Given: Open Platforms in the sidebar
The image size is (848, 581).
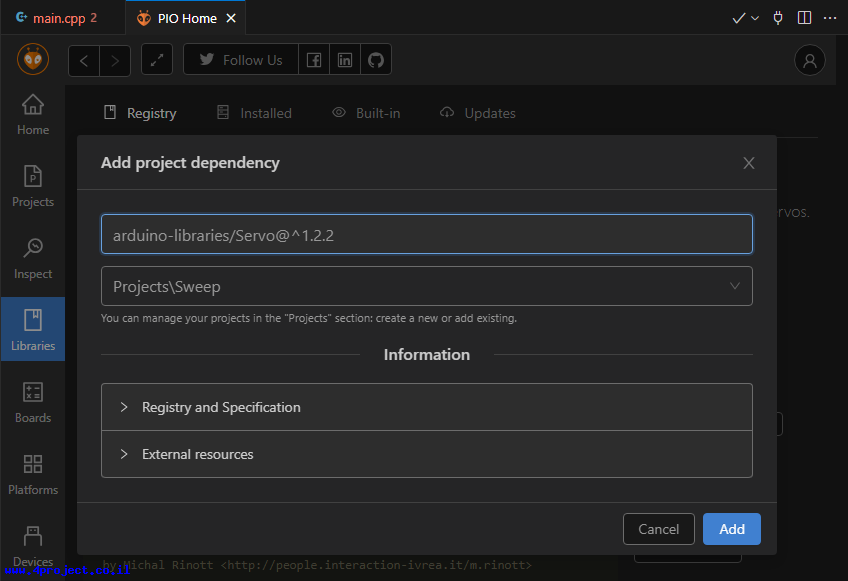Looking at the screenshot, I should (33, 474).
